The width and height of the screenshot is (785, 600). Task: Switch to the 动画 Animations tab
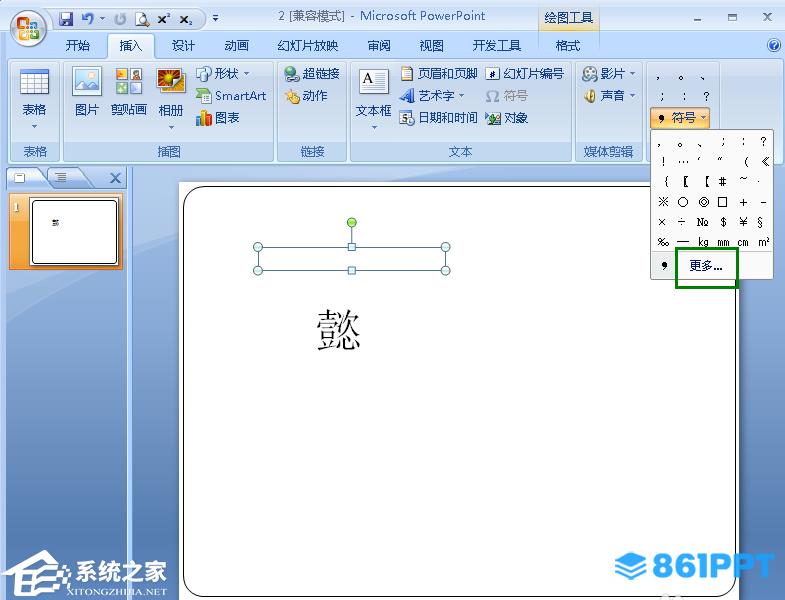(x=236, y=46)
